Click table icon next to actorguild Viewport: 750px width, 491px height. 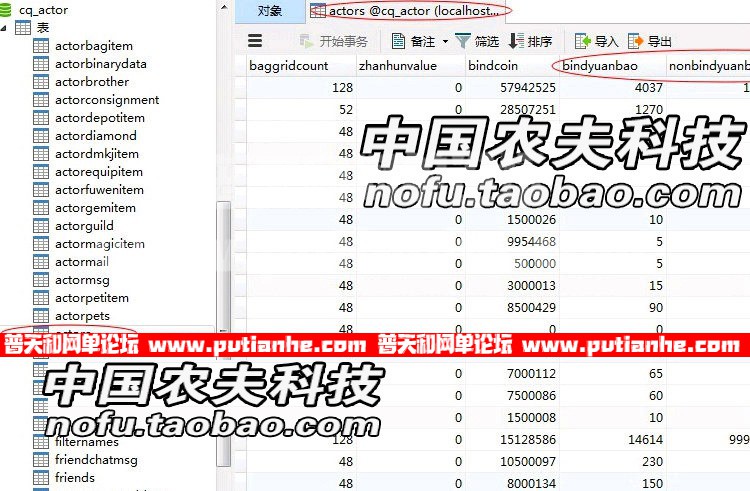(41, 226)
